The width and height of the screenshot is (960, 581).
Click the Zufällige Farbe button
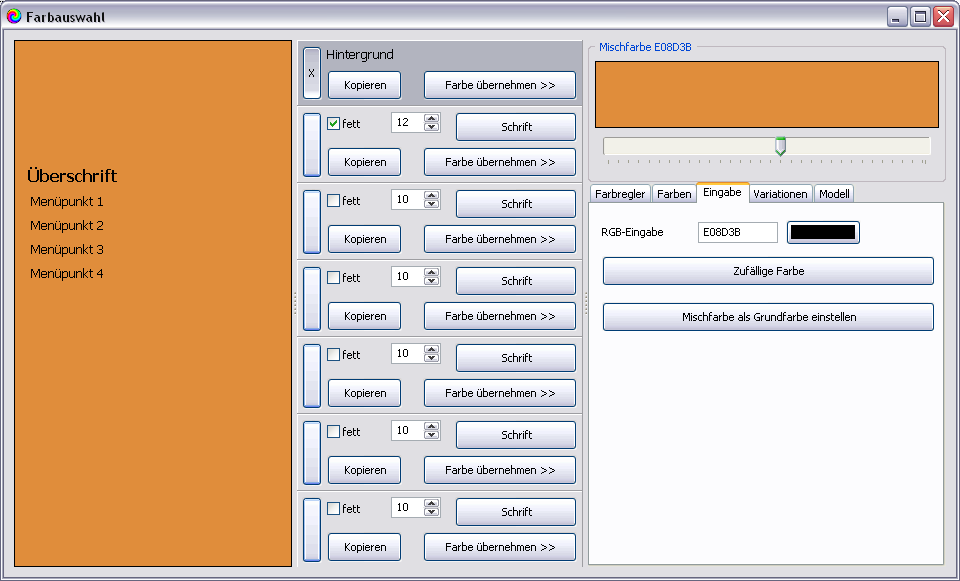768,271
